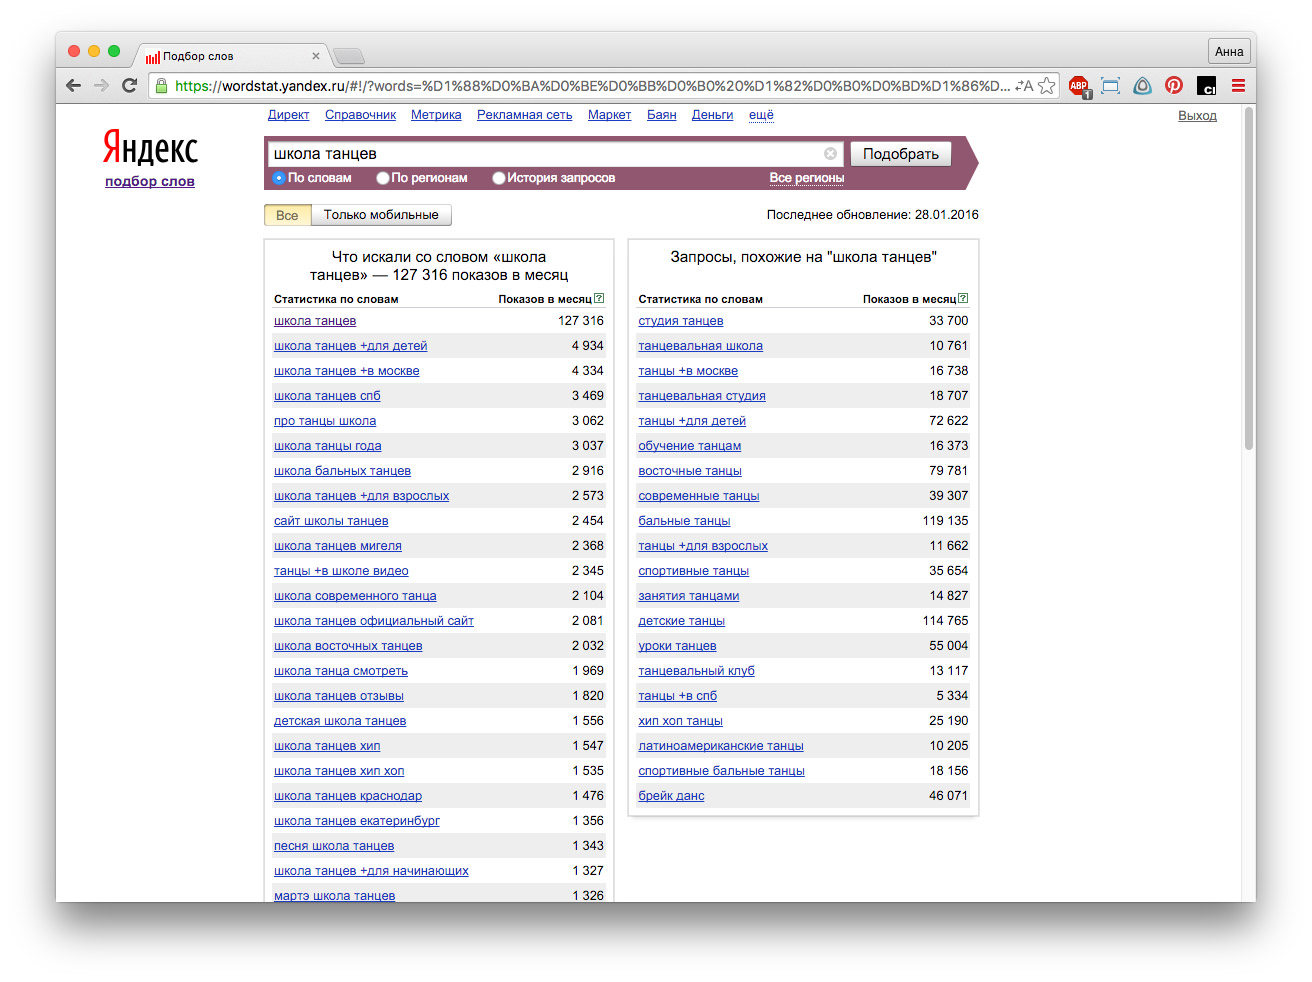Open the "Все регионы" region selector

coord(806,178)
